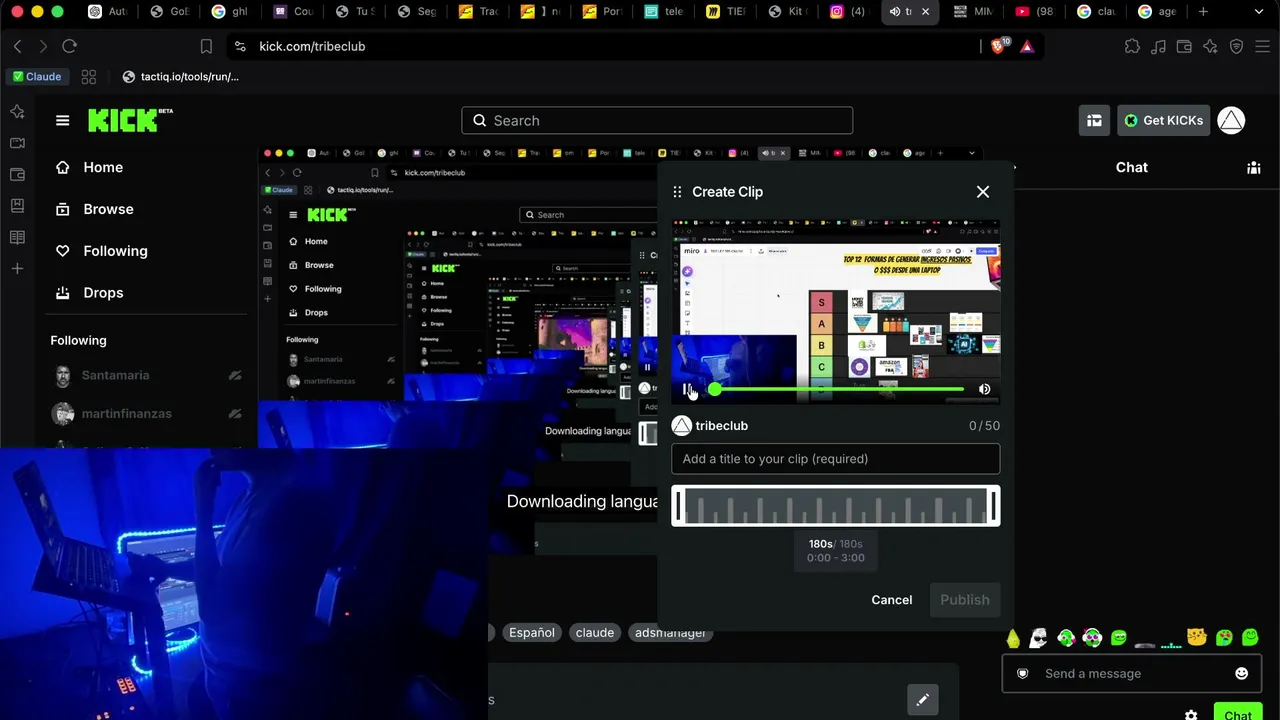Open the tactiq.io bookmark
This screenshot has width=1280, height=720.
coord(181,77)
